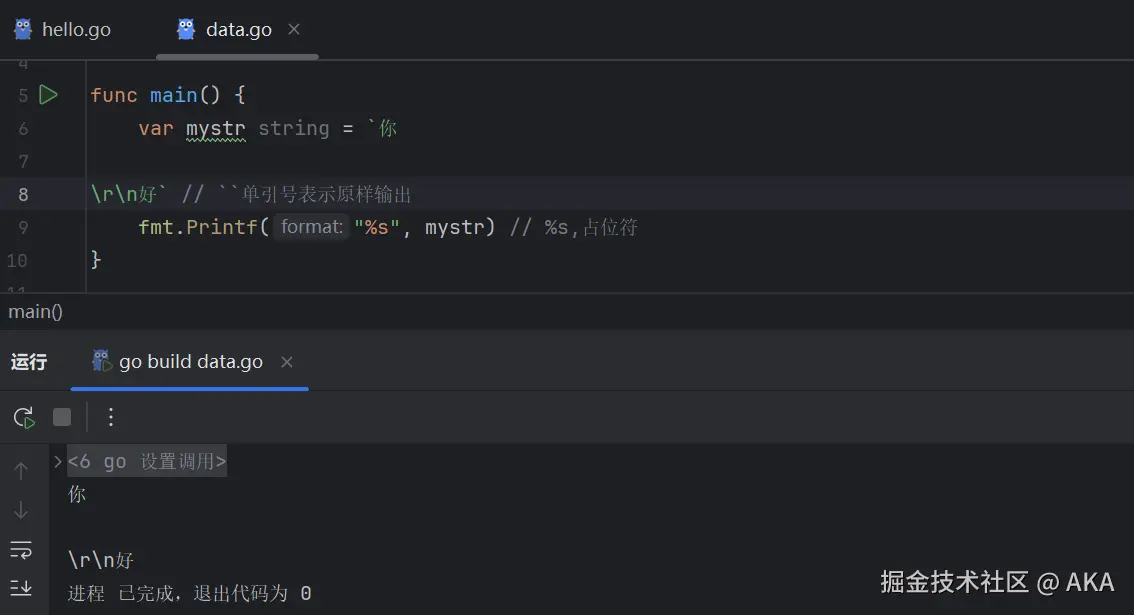Toggle soft-wrap in the run console
Viewport: 1134px width, 615px height.
21,549
